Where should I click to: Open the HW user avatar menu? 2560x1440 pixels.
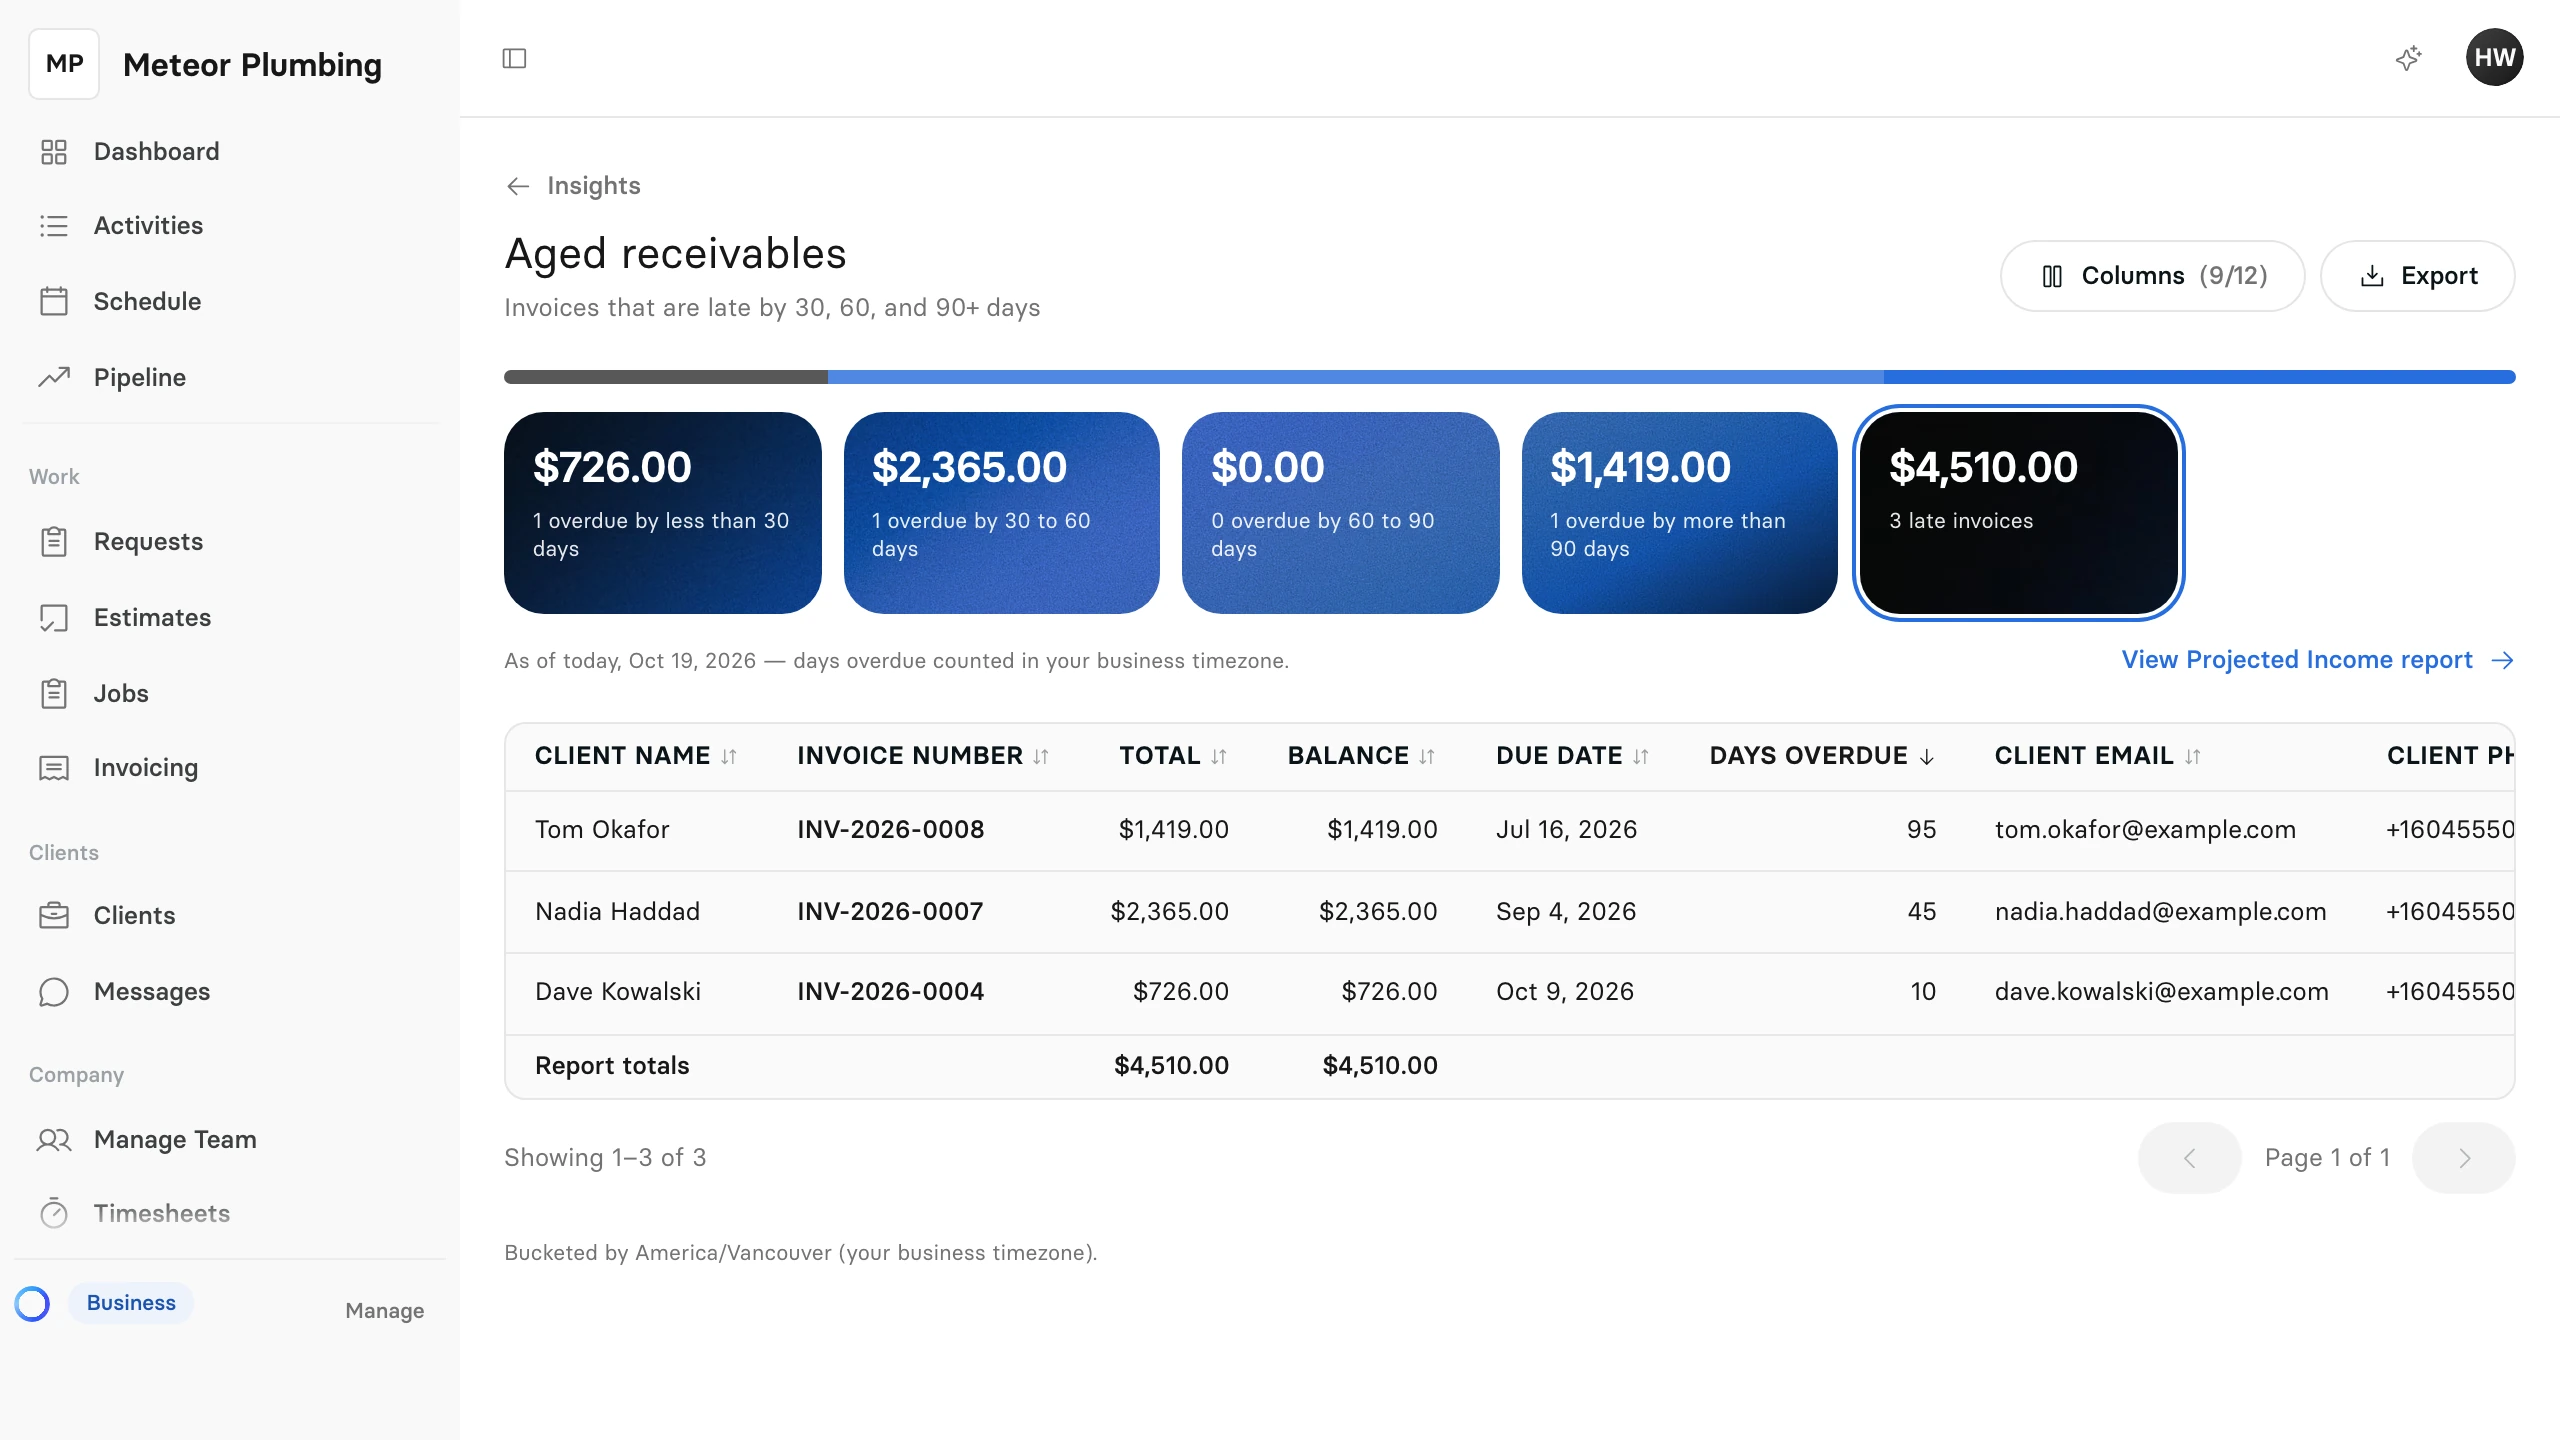point(2494,58)
